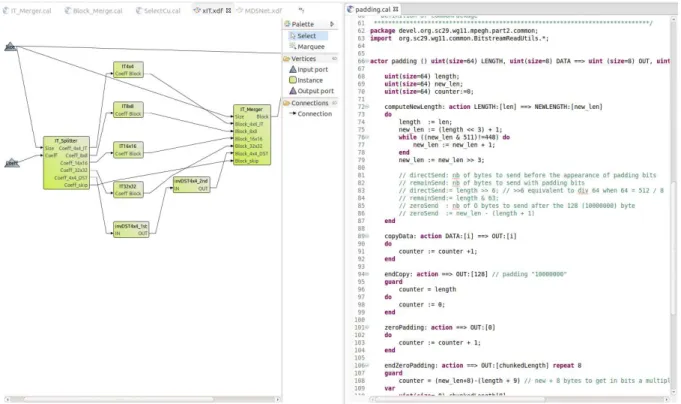Image resolution: width=681 pixels, height=404 pixels.
Task: Select the IT16x16 instance node
Action: (128, 149)
